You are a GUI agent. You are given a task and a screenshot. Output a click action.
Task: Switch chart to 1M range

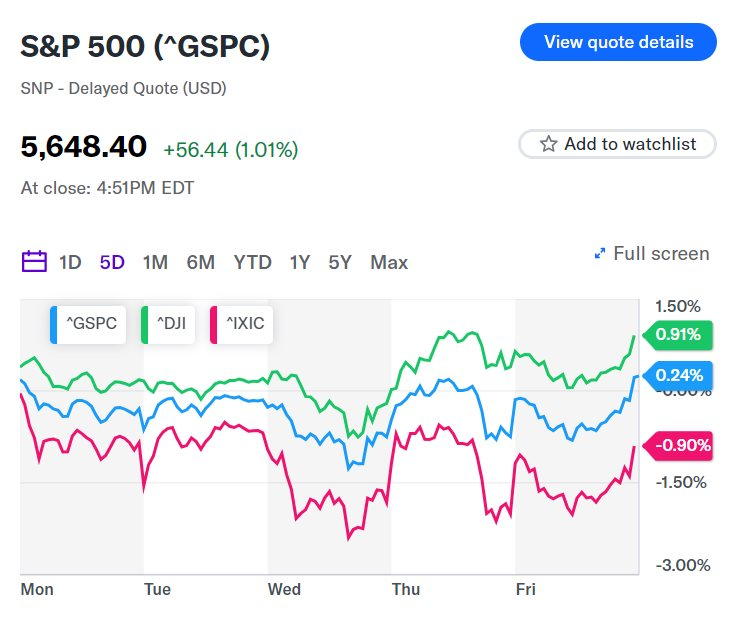click(x=155, y=263)
